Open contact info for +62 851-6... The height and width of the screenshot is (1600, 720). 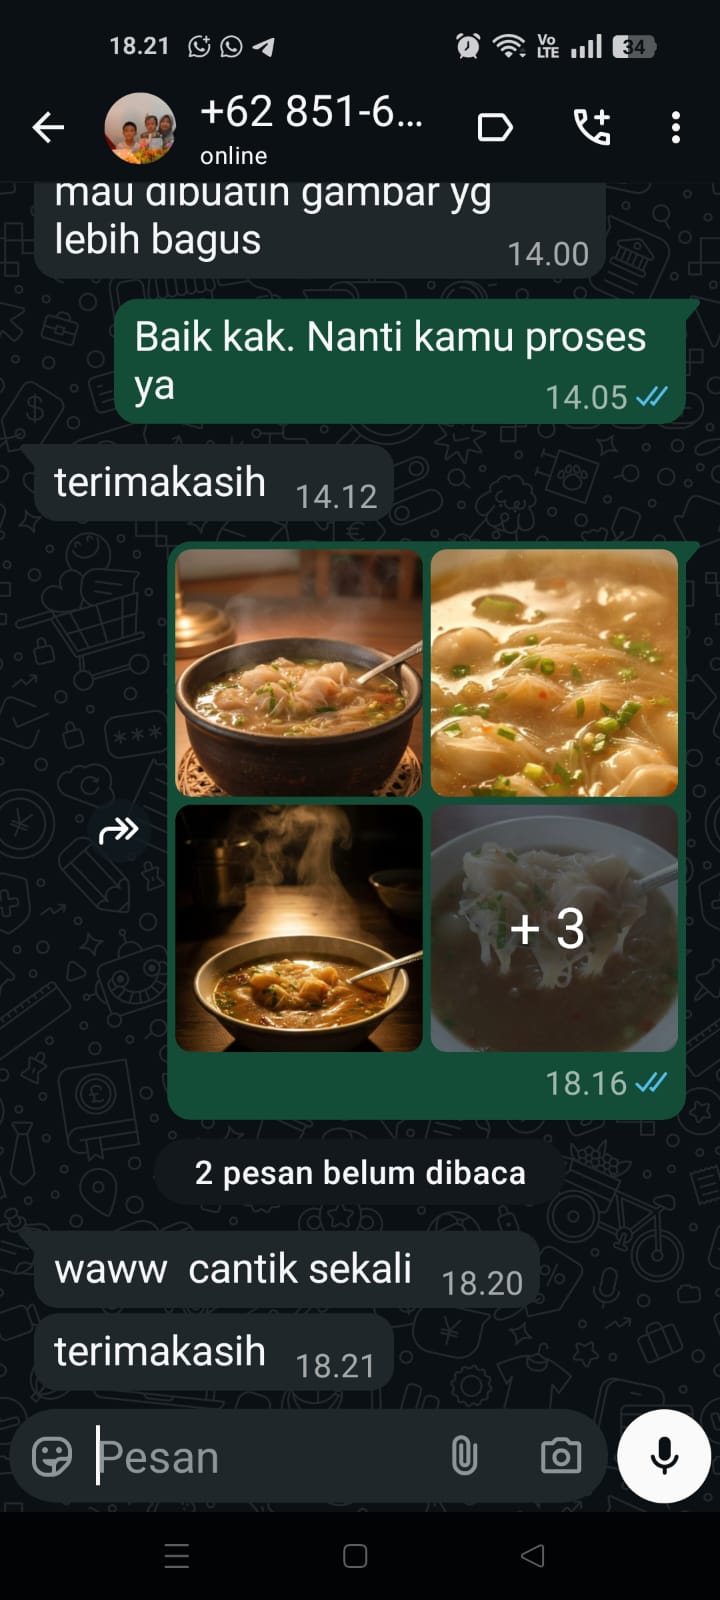(311, 128)
